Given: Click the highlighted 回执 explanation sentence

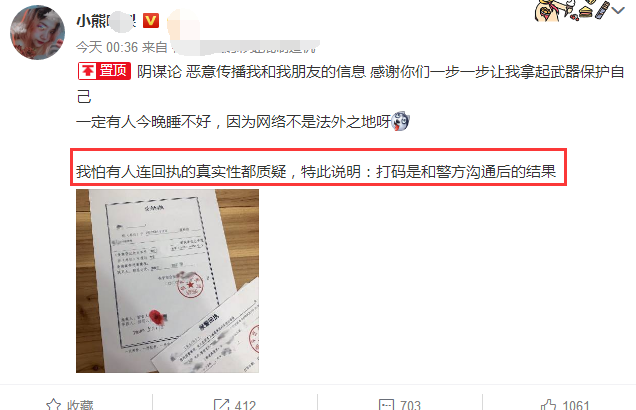Looking at the screenshot, I should [316, 172].
